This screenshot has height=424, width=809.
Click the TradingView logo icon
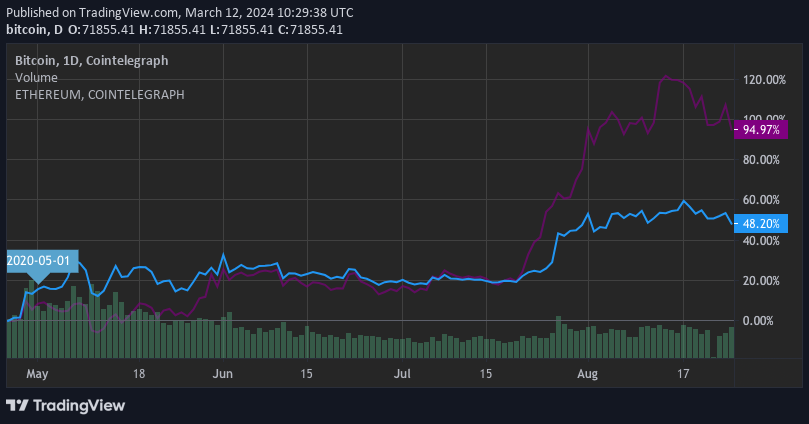point(17,405)
